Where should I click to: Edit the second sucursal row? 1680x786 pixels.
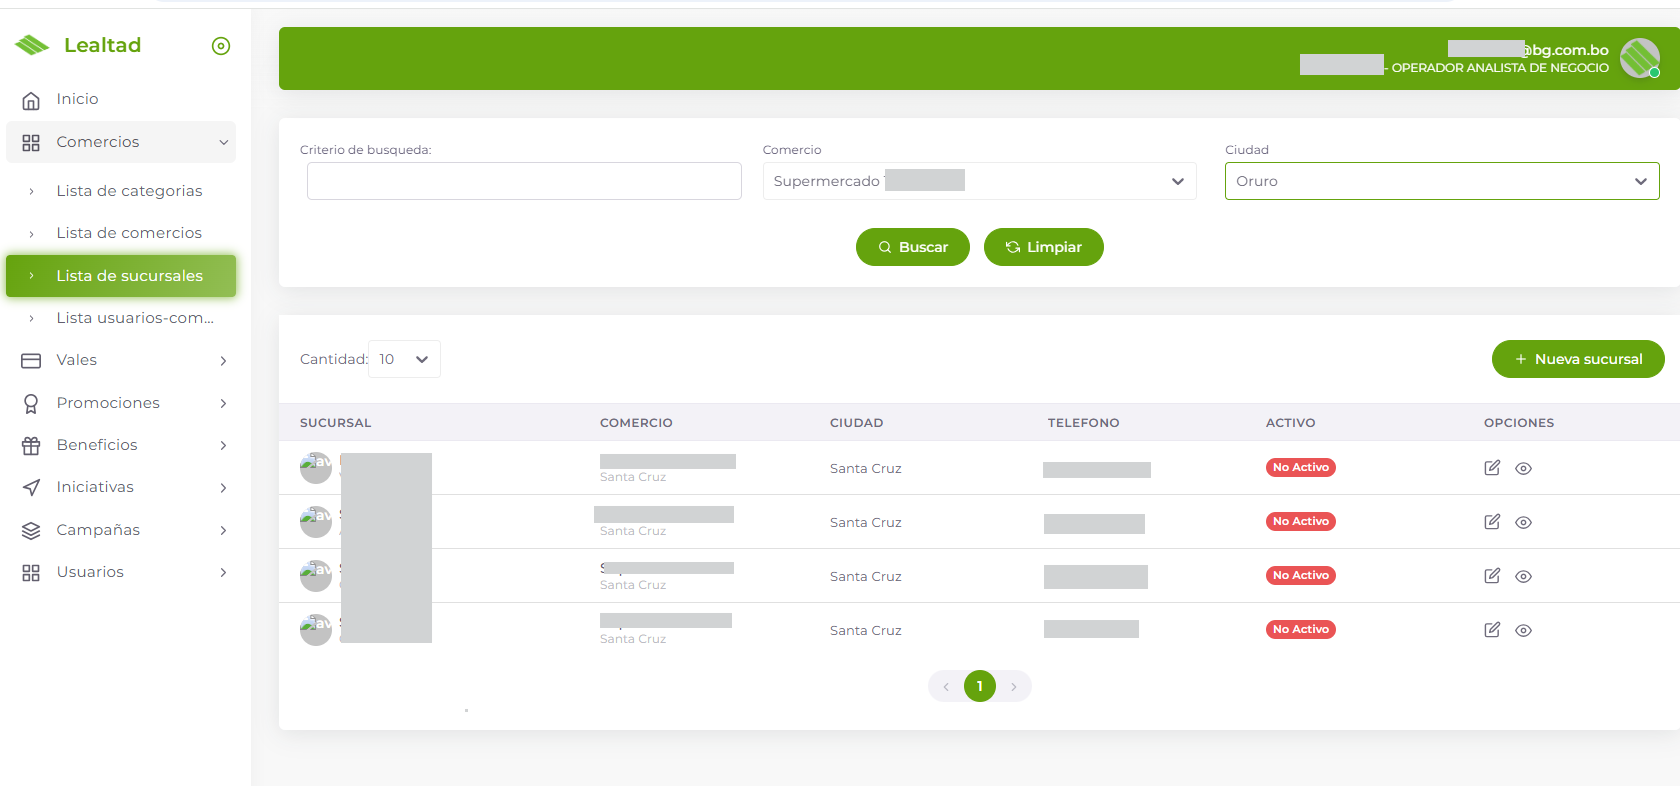click(1492, 522)
